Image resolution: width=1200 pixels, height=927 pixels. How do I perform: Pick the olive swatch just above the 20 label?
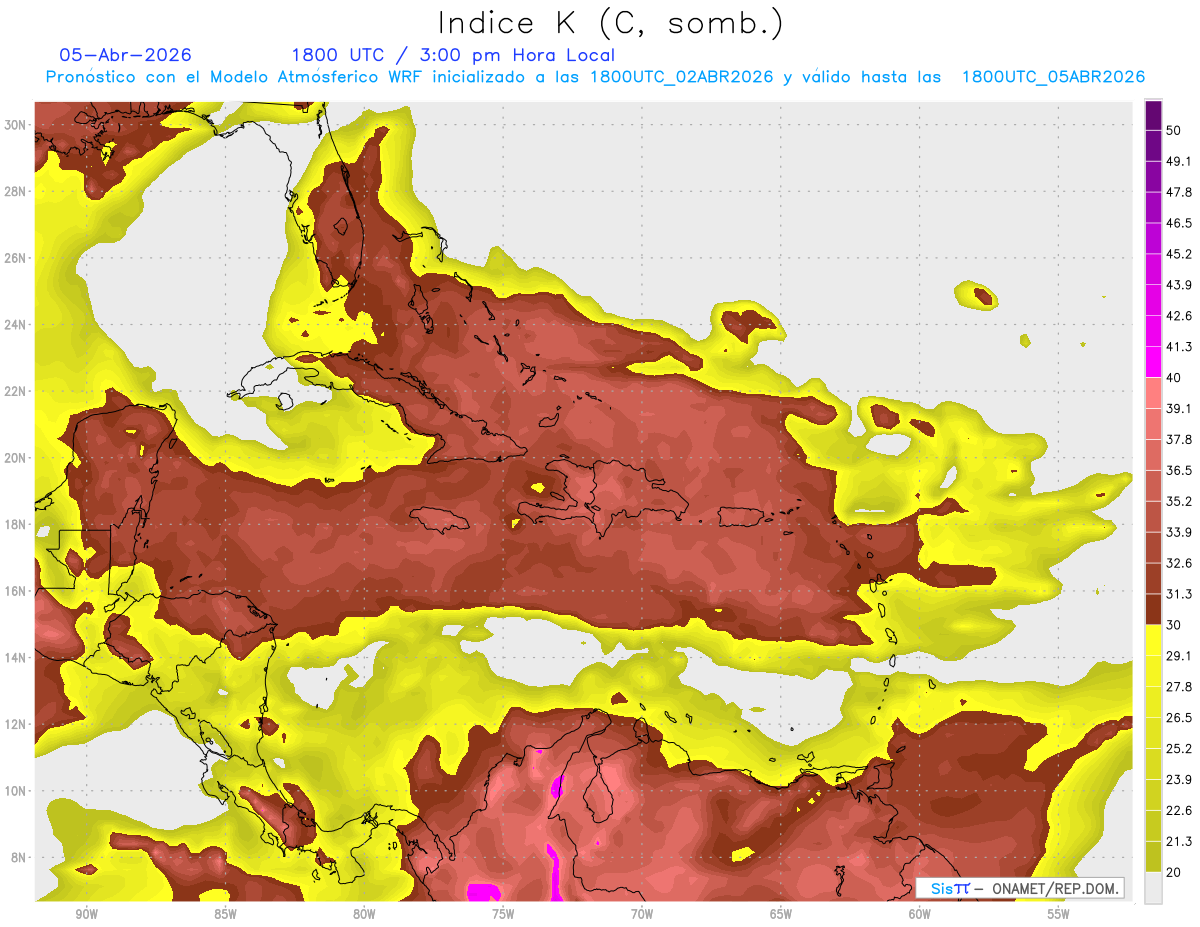[x=1153, y=857]
